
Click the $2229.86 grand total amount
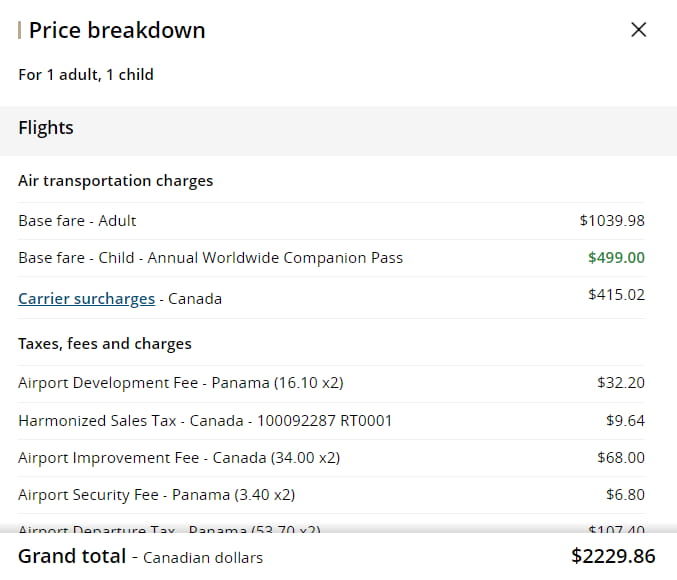coord(613,556)
